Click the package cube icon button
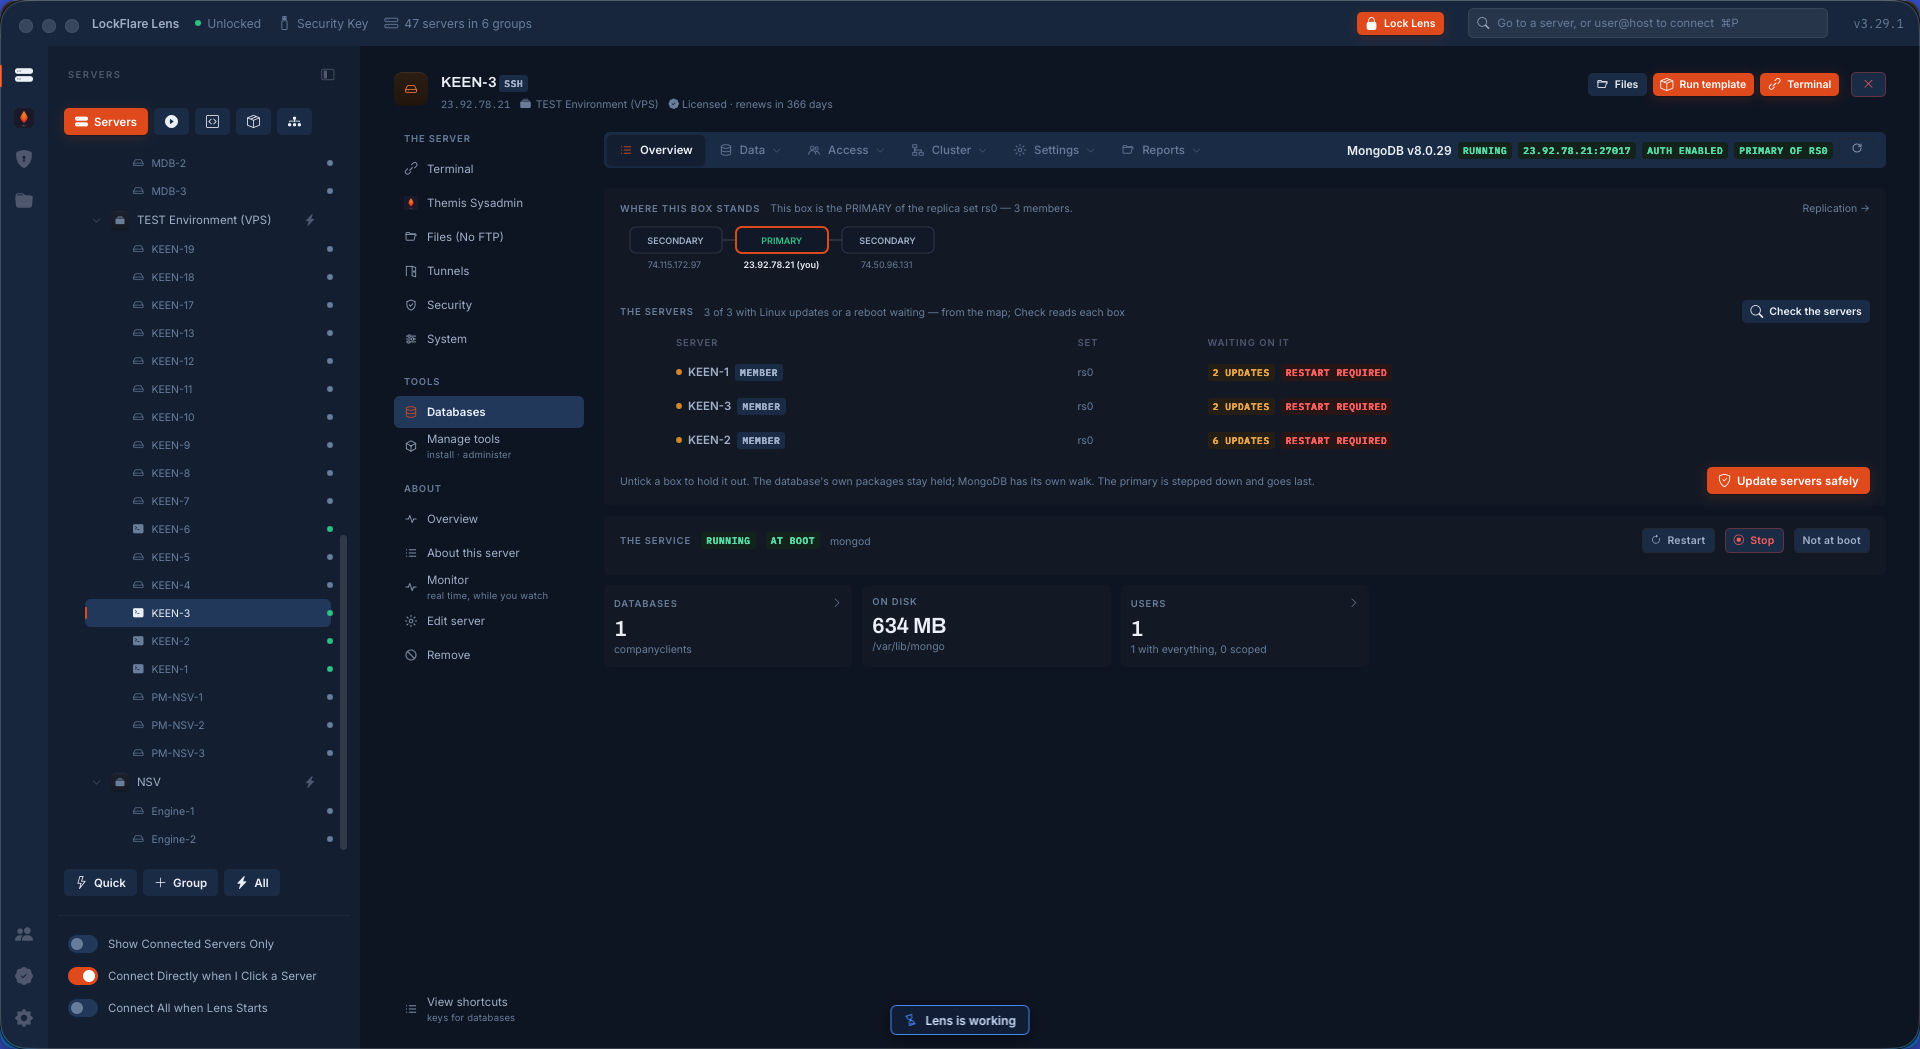The height and width of the screenshot is (1049, 1920). [x=254, y=122]
